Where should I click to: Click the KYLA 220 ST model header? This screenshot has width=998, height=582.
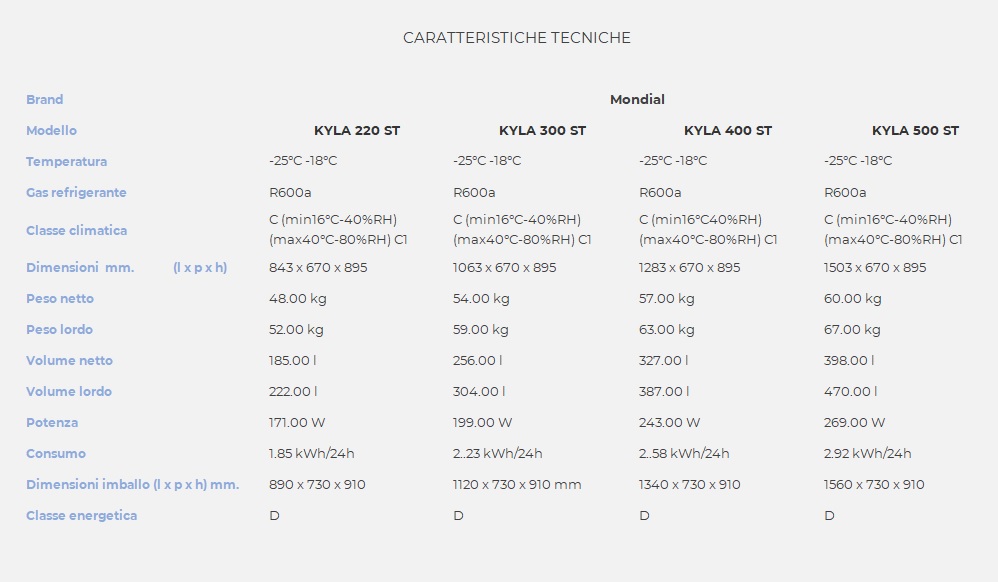click(356, 131)
